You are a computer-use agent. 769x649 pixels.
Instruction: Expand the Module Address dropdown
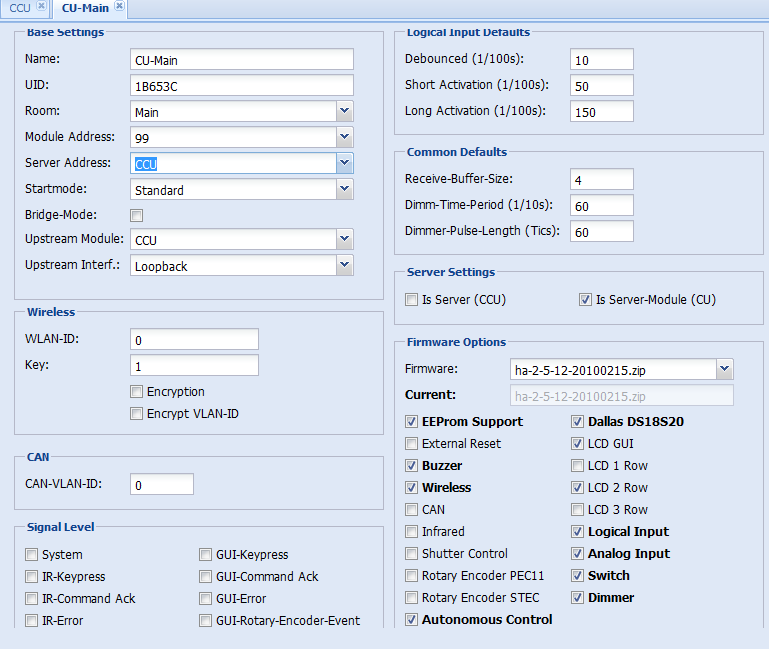[345, 137]
